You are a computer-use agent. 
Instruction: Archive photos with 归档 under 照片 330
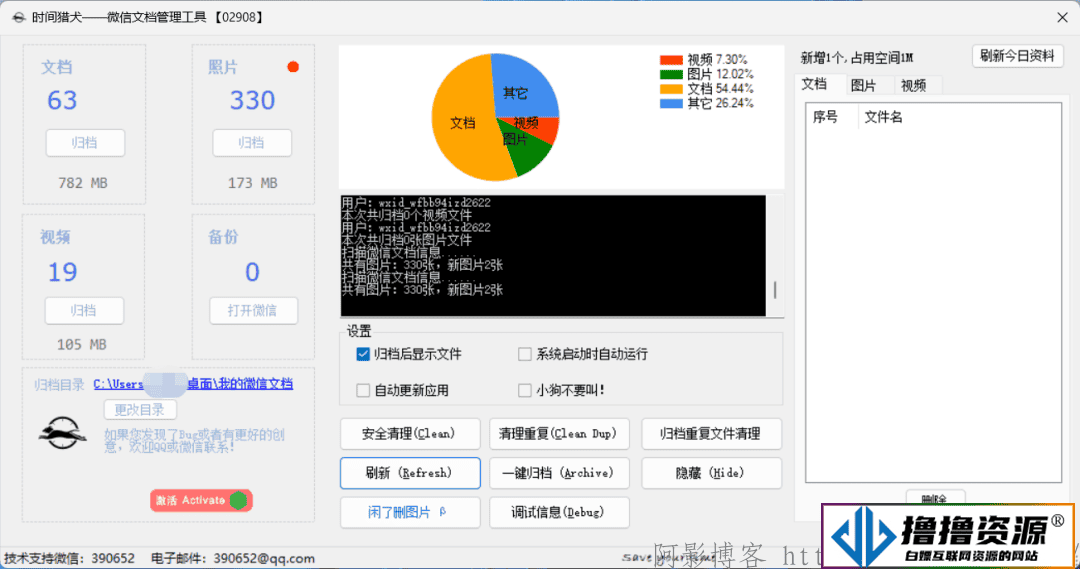point(252,143)
